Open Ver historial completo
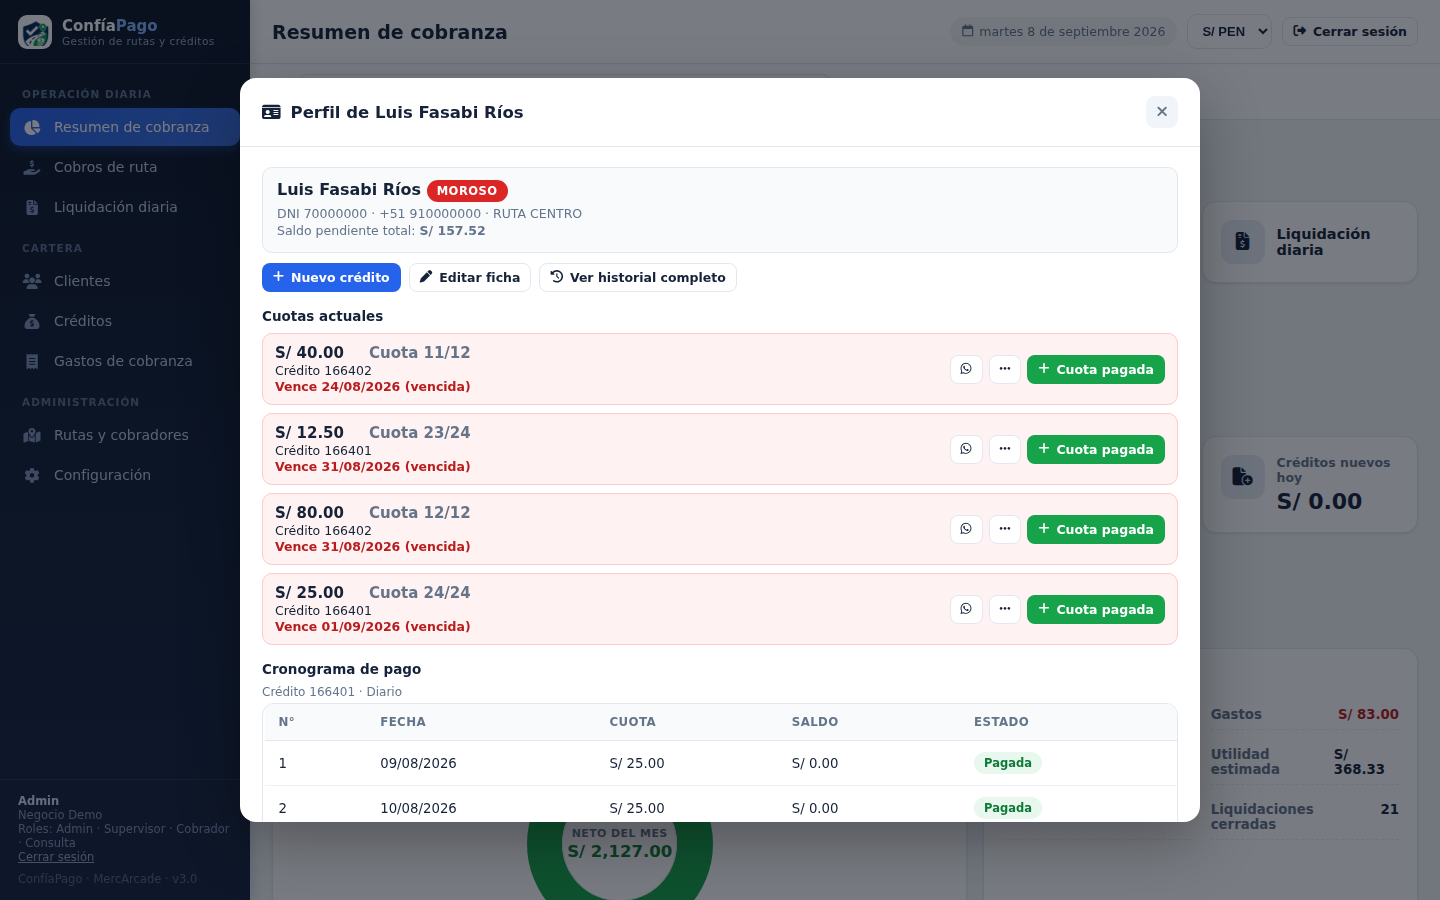 638,277
